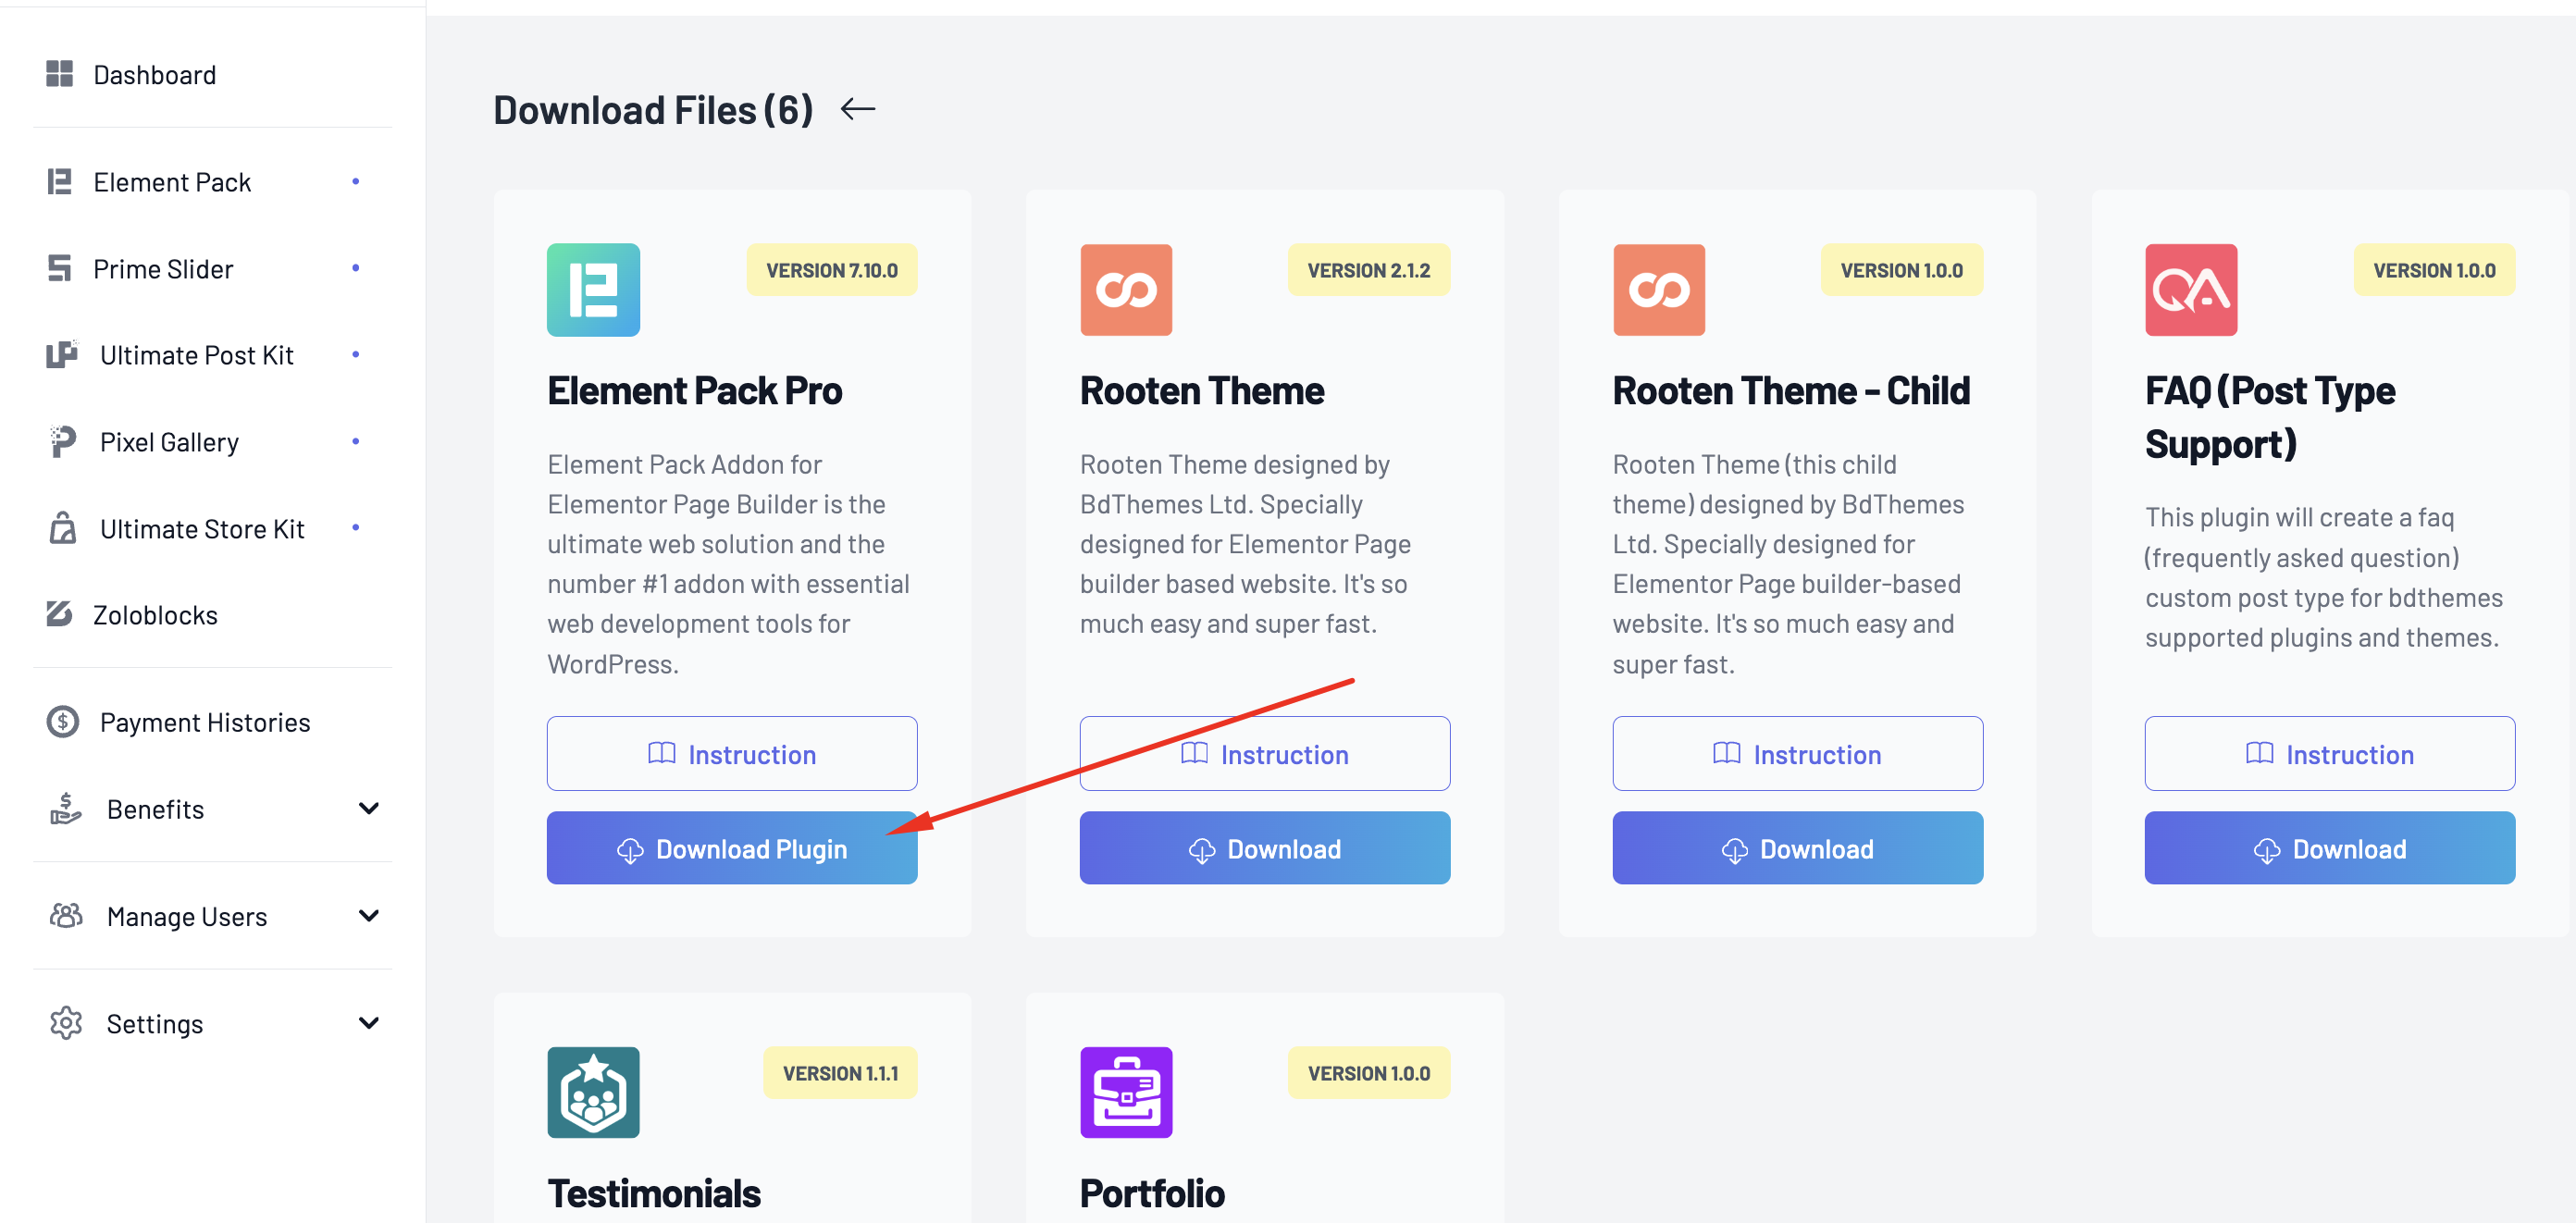Click the Rooten Theme orange logo icon
The width and height of the screenshot is (2576, 1223).
pyautogui.click(x=1126, y=290)
